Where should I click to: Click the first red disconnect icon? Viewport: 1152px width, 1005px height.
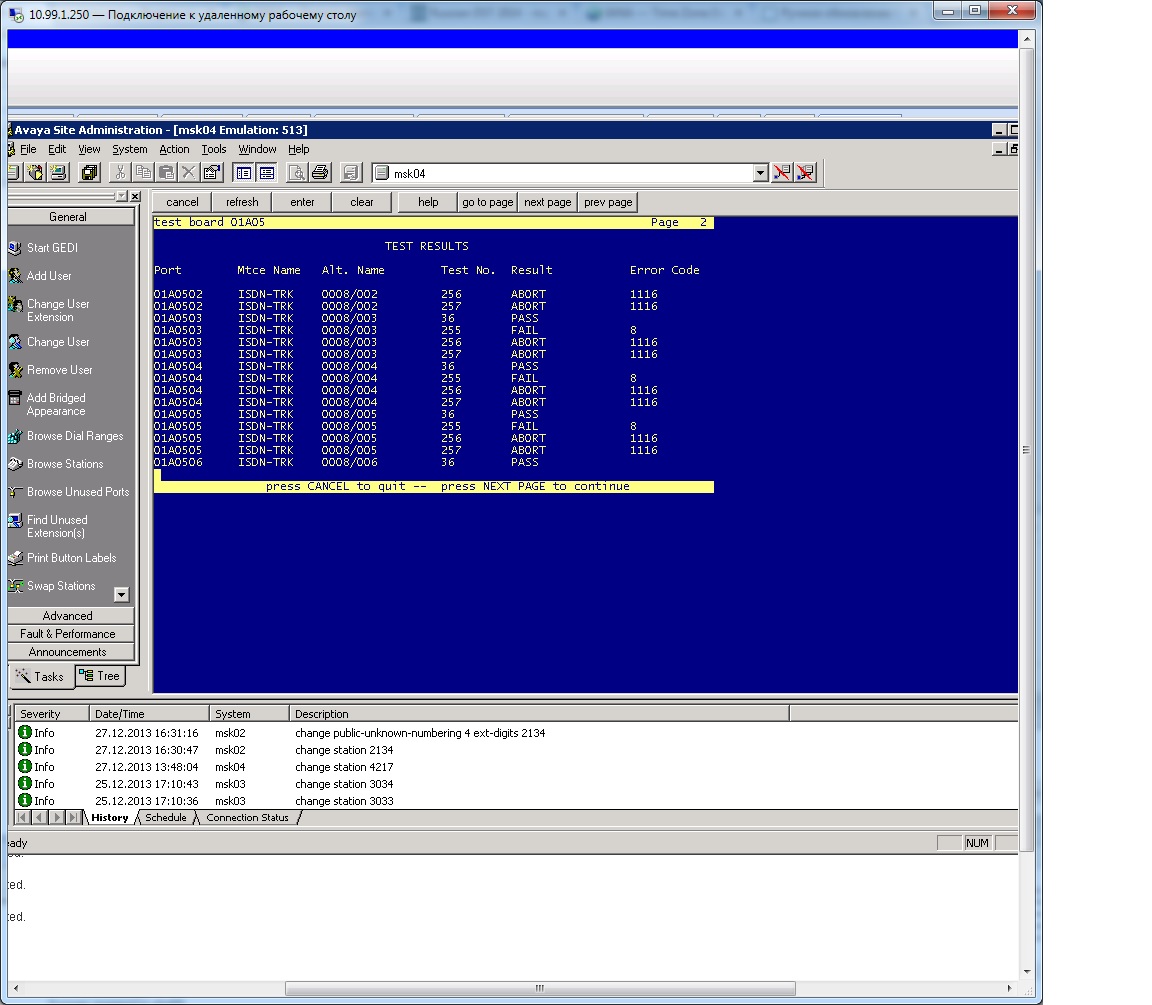[x=782, y=173]
